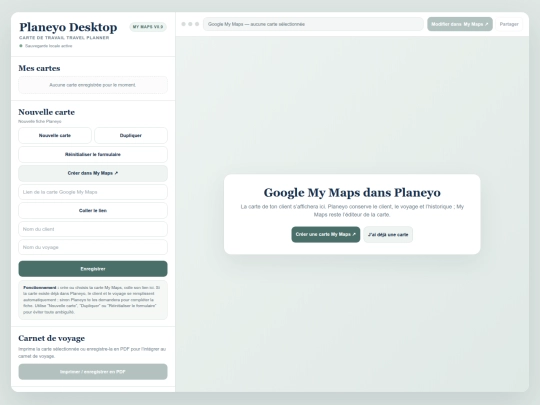
Task: Click 'Imprimer / enregistrer en PDF' button
Action: 93,372
